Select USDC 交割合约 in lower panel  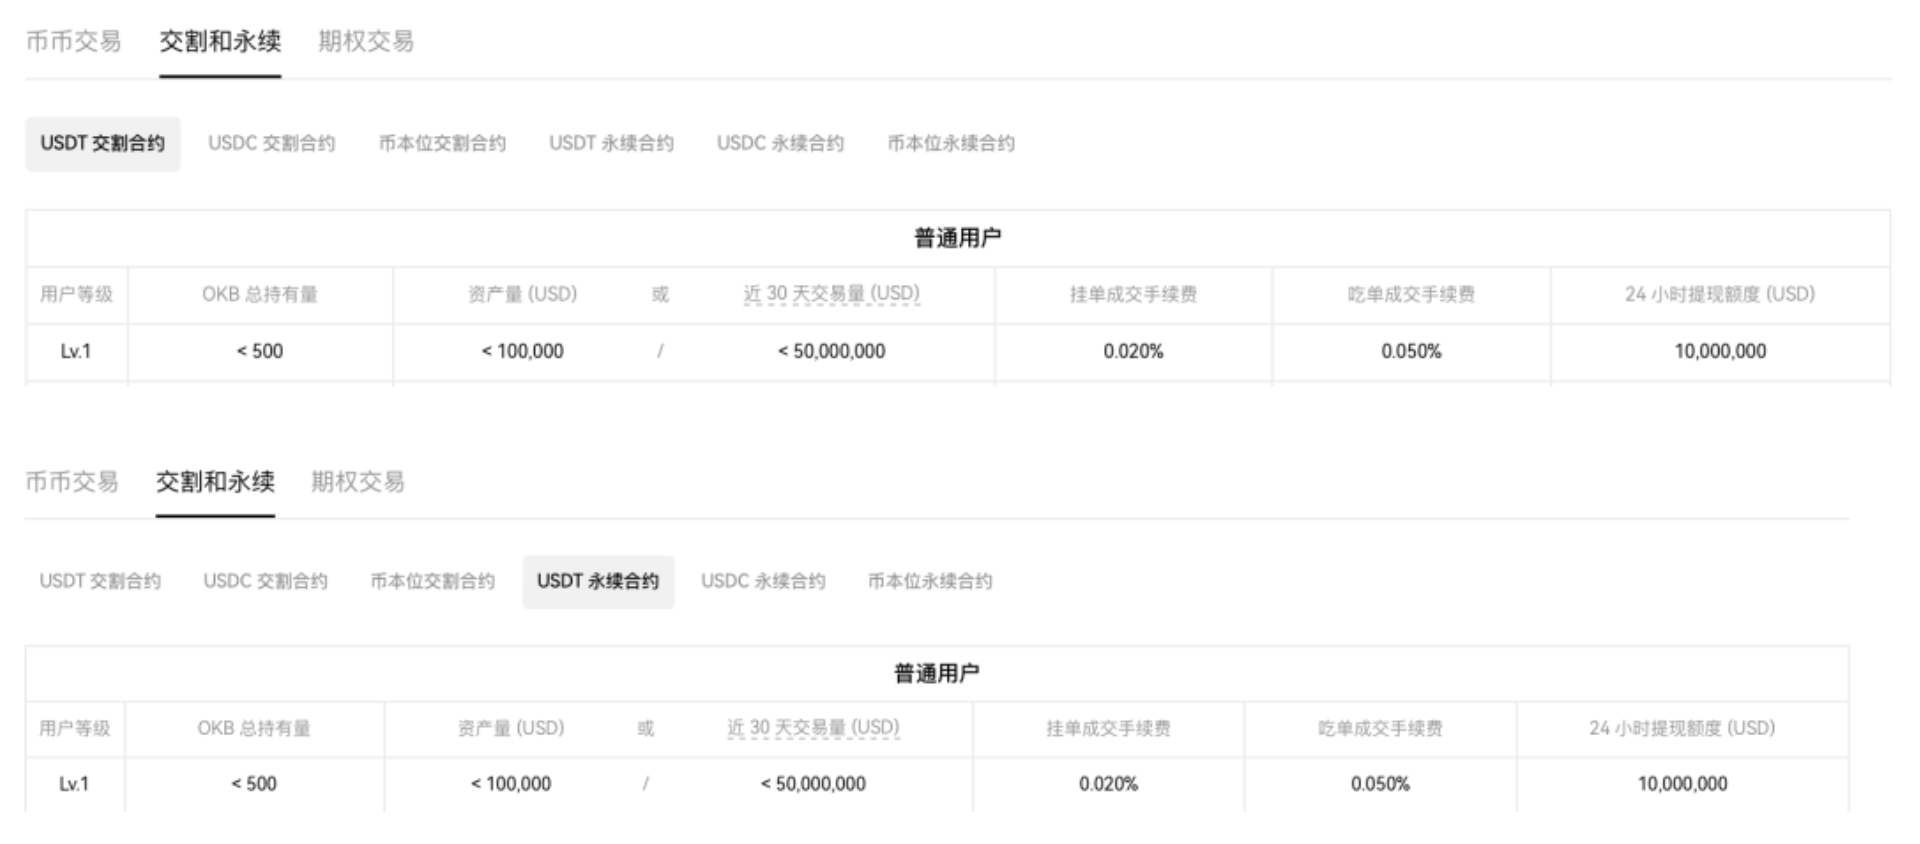coord(265,581)
